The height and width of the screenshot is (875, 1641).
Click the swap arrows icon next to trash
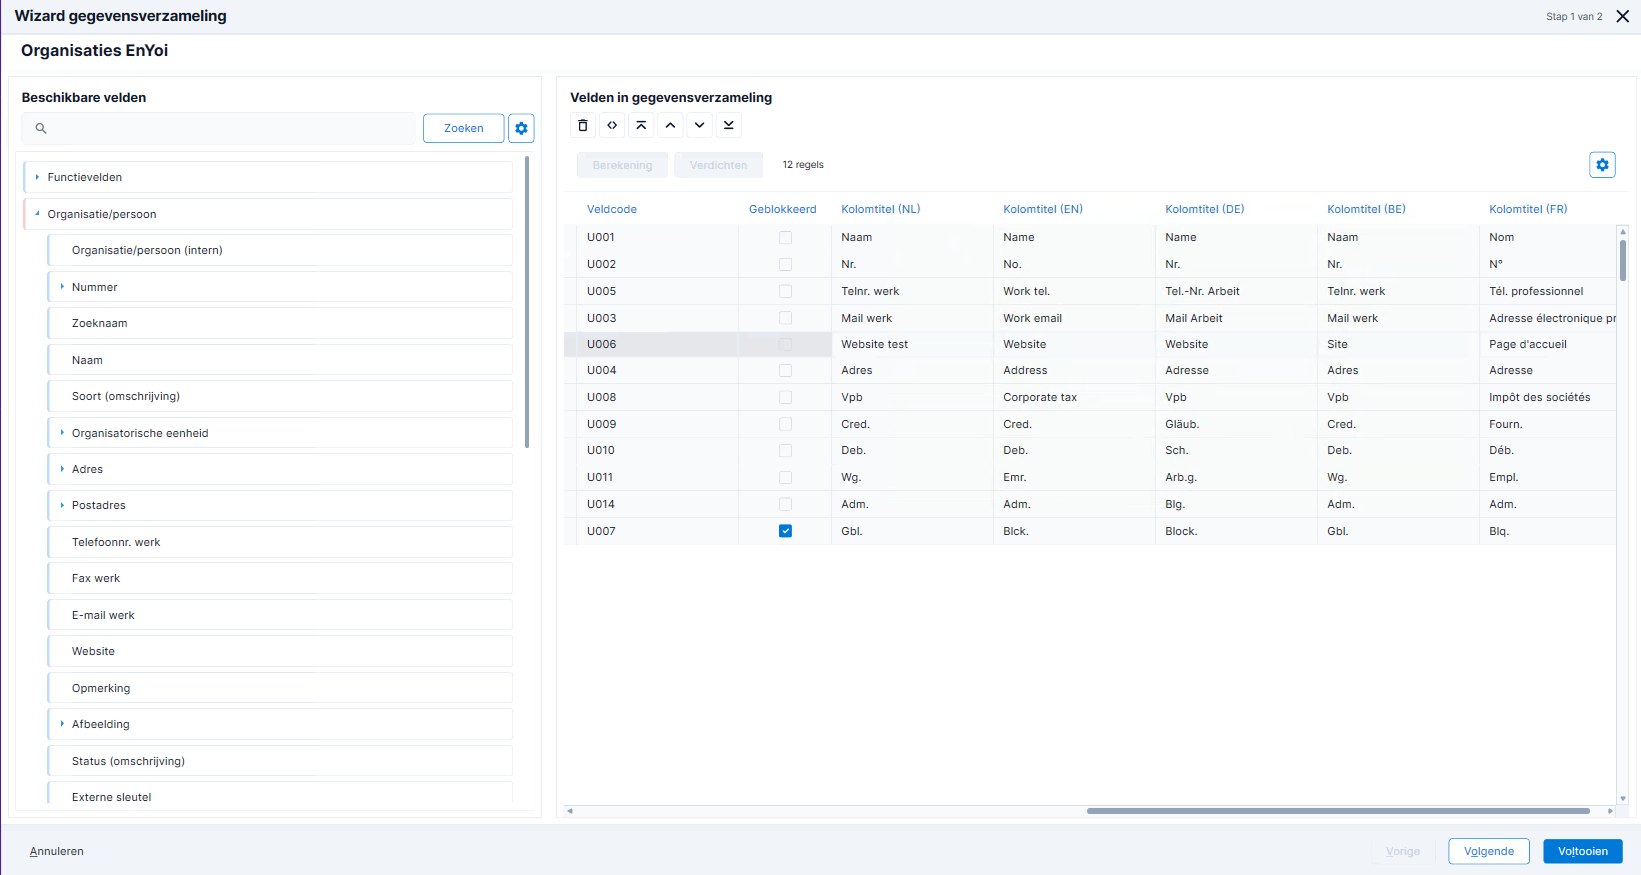pyautogui.click(x=612, y=125)
